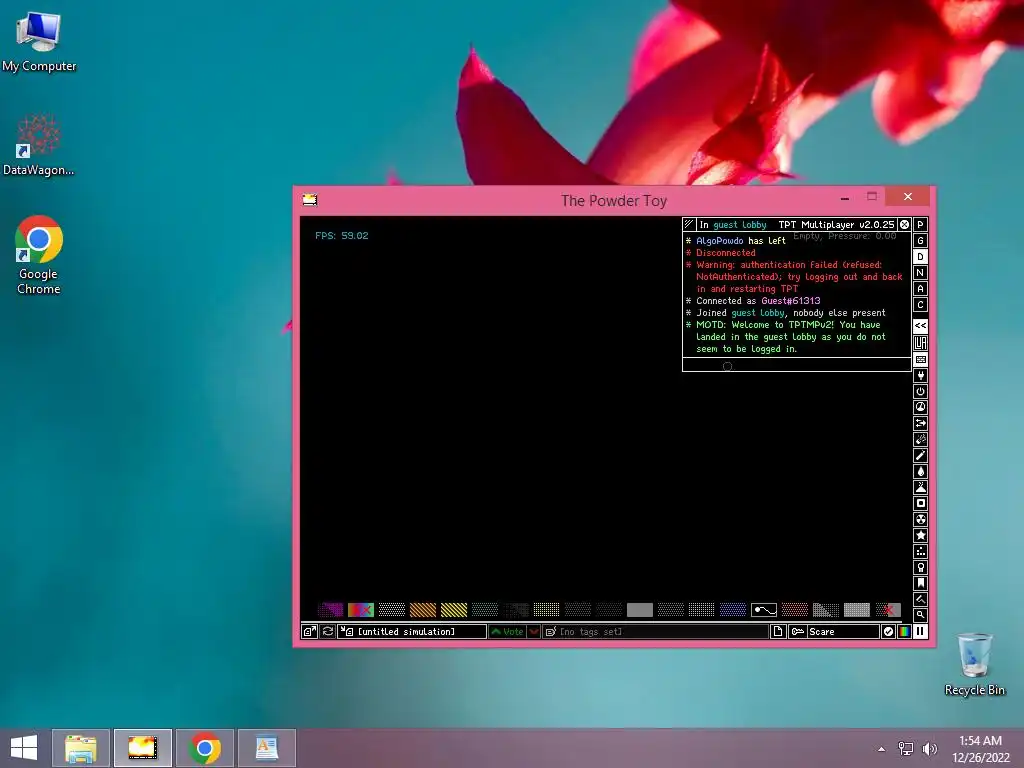This screenshot has height=768, width=1024.
Task: Close the TPT Multiplayer chat window
Action: pos(904,225)
